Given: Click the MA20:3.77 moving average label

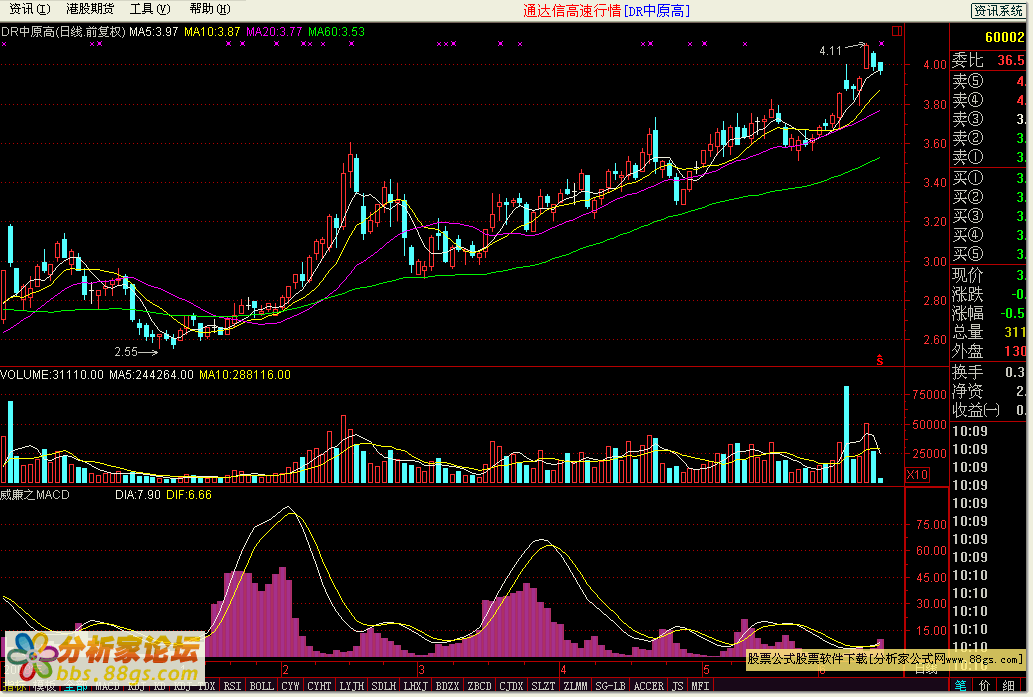Looking at the screenshot, I should [x=274, y=32].
